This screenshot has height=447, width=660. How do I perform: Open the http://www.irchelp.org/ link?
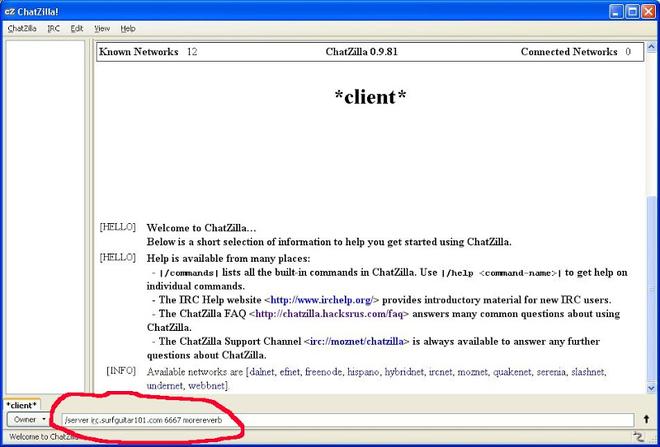tap(322, 300)
